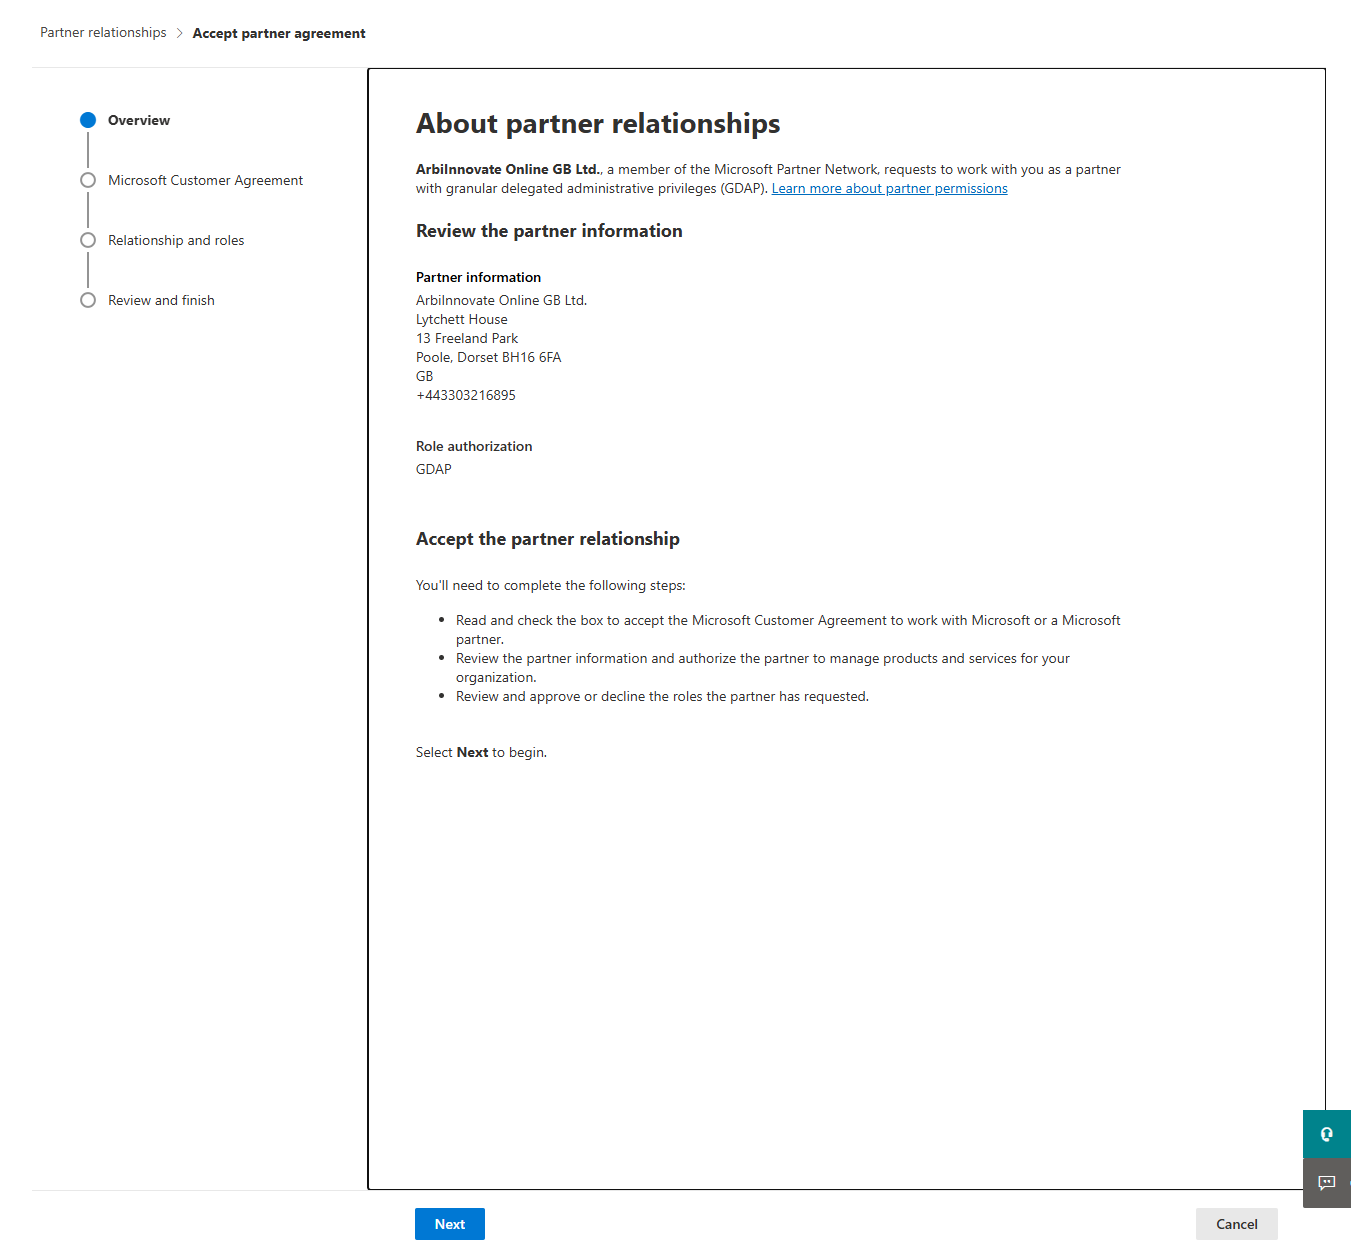Click the Cancel button
1367x1256 pixels.
coord(1237,1224)
